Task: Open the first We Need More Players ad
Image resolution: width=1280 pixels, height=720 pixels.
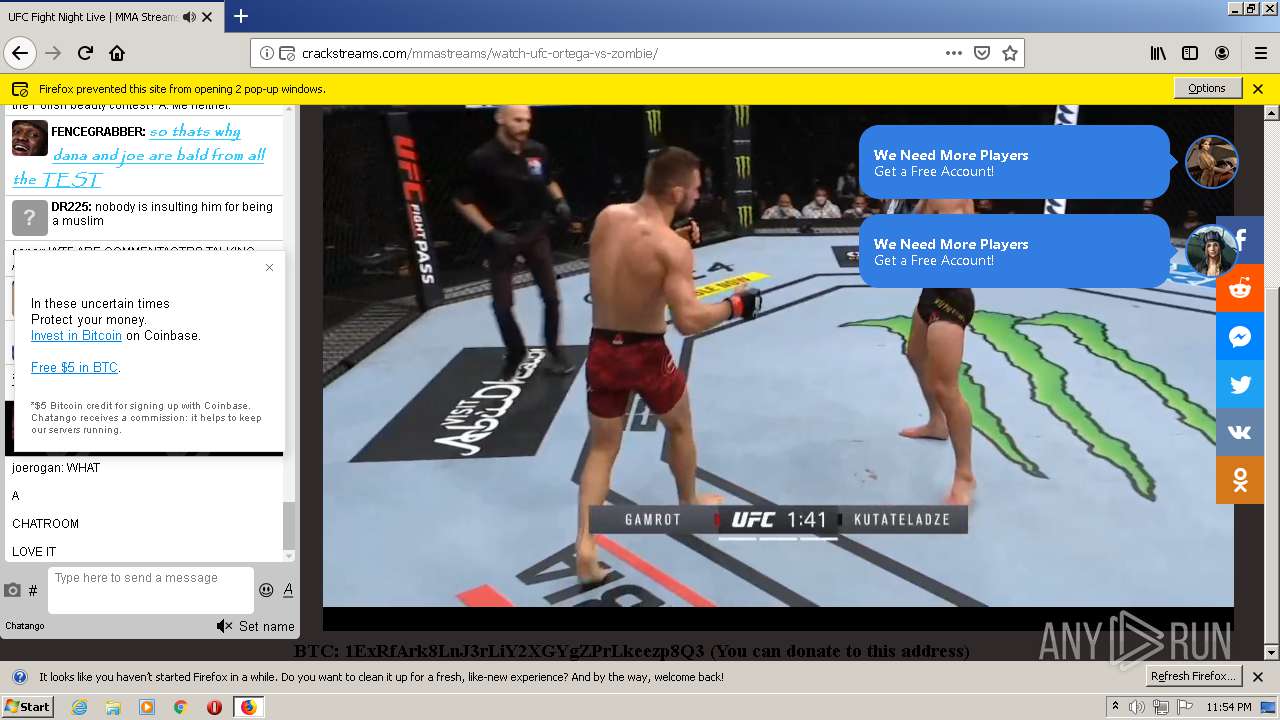Action: [x=1014, y=162]
